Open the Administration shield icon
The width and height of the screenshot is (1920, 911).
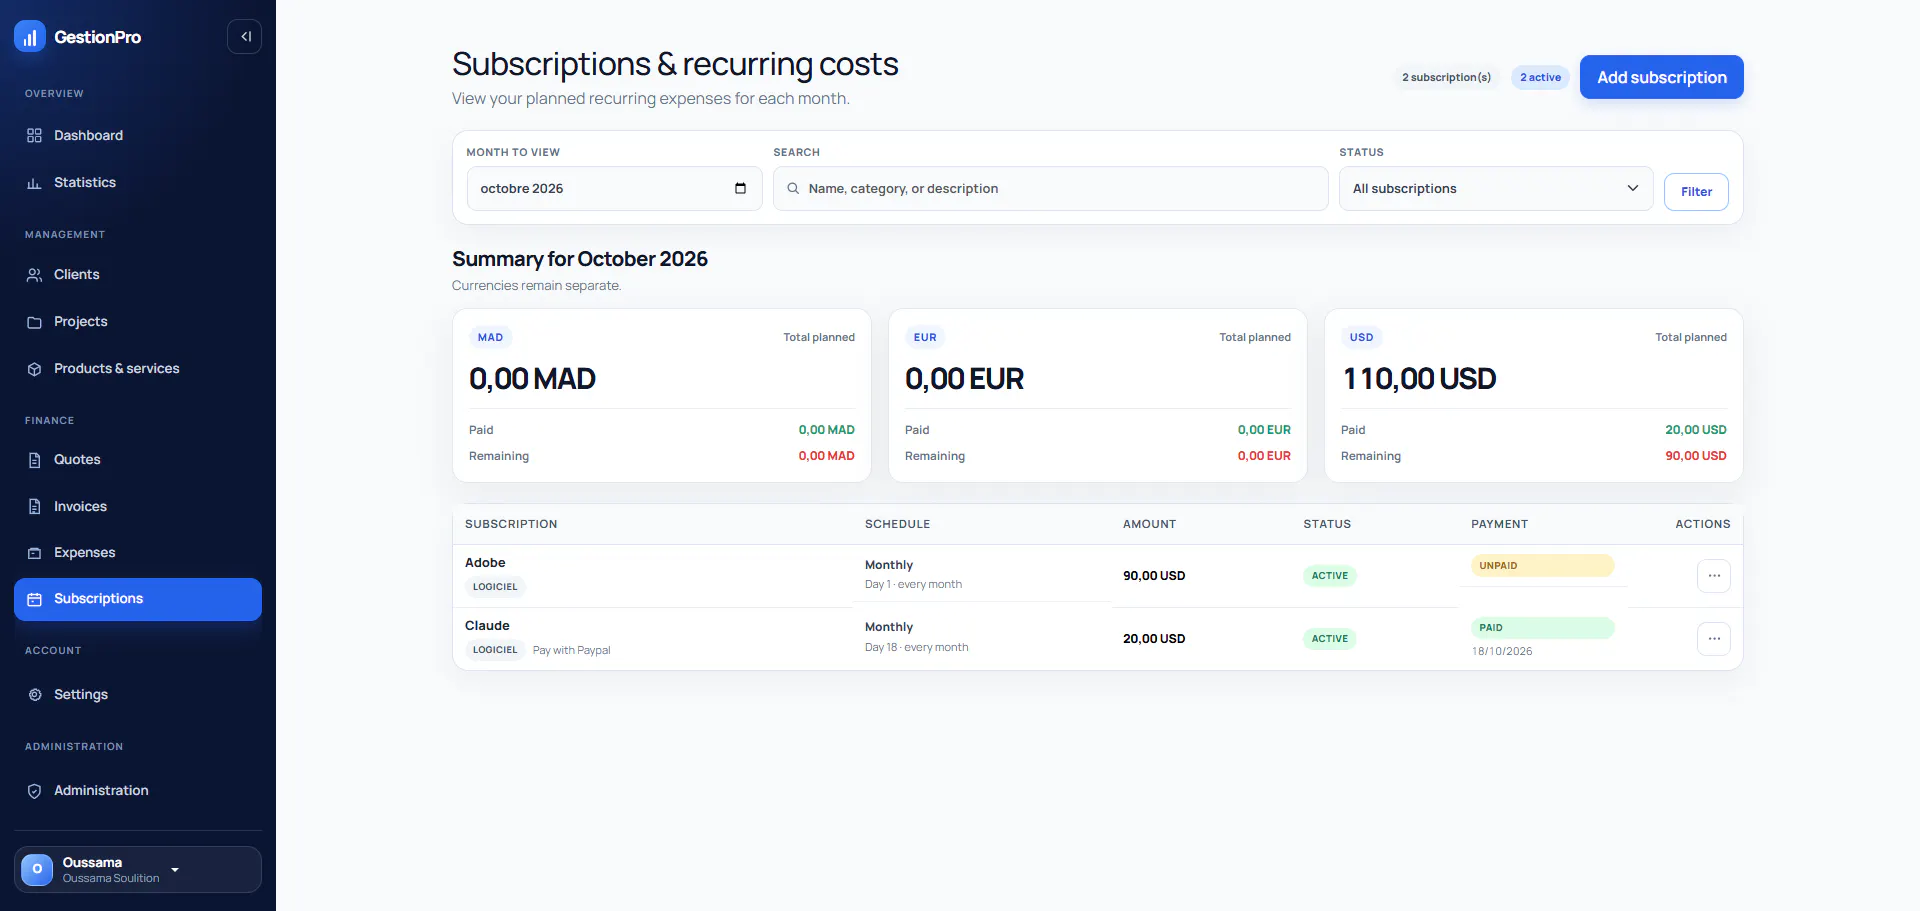click(x=34, y=791)
